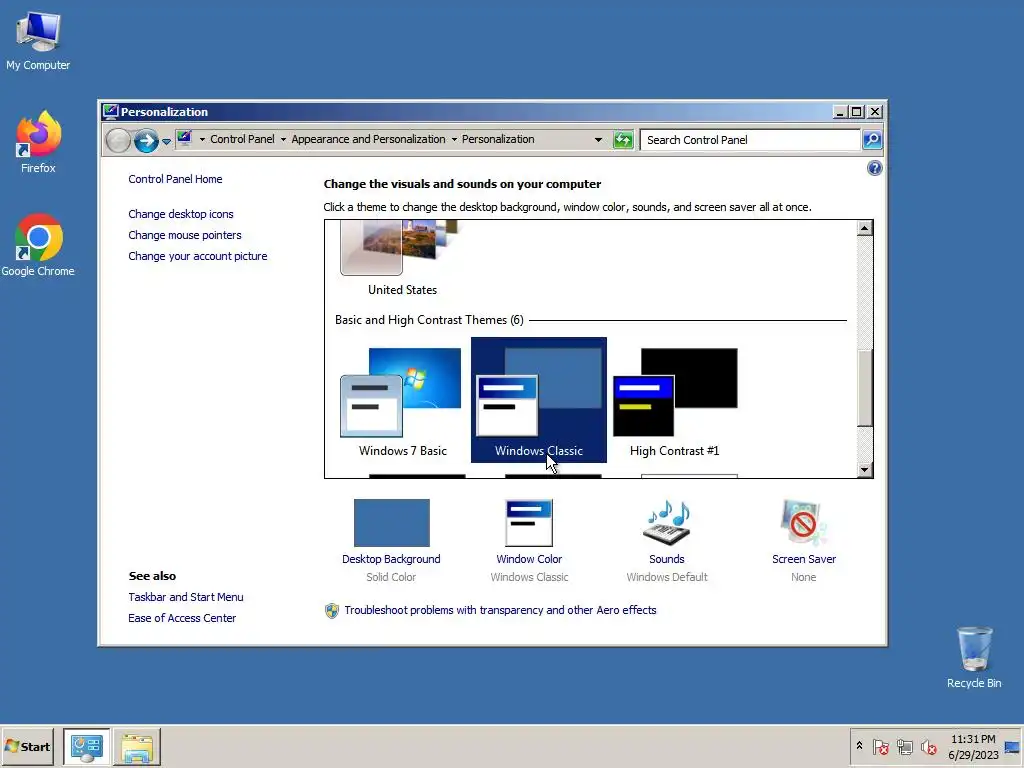The width and height of the screenshot is (1024, 768).
Task: Open Screen Saver settings
Action: tap(804, 541)
